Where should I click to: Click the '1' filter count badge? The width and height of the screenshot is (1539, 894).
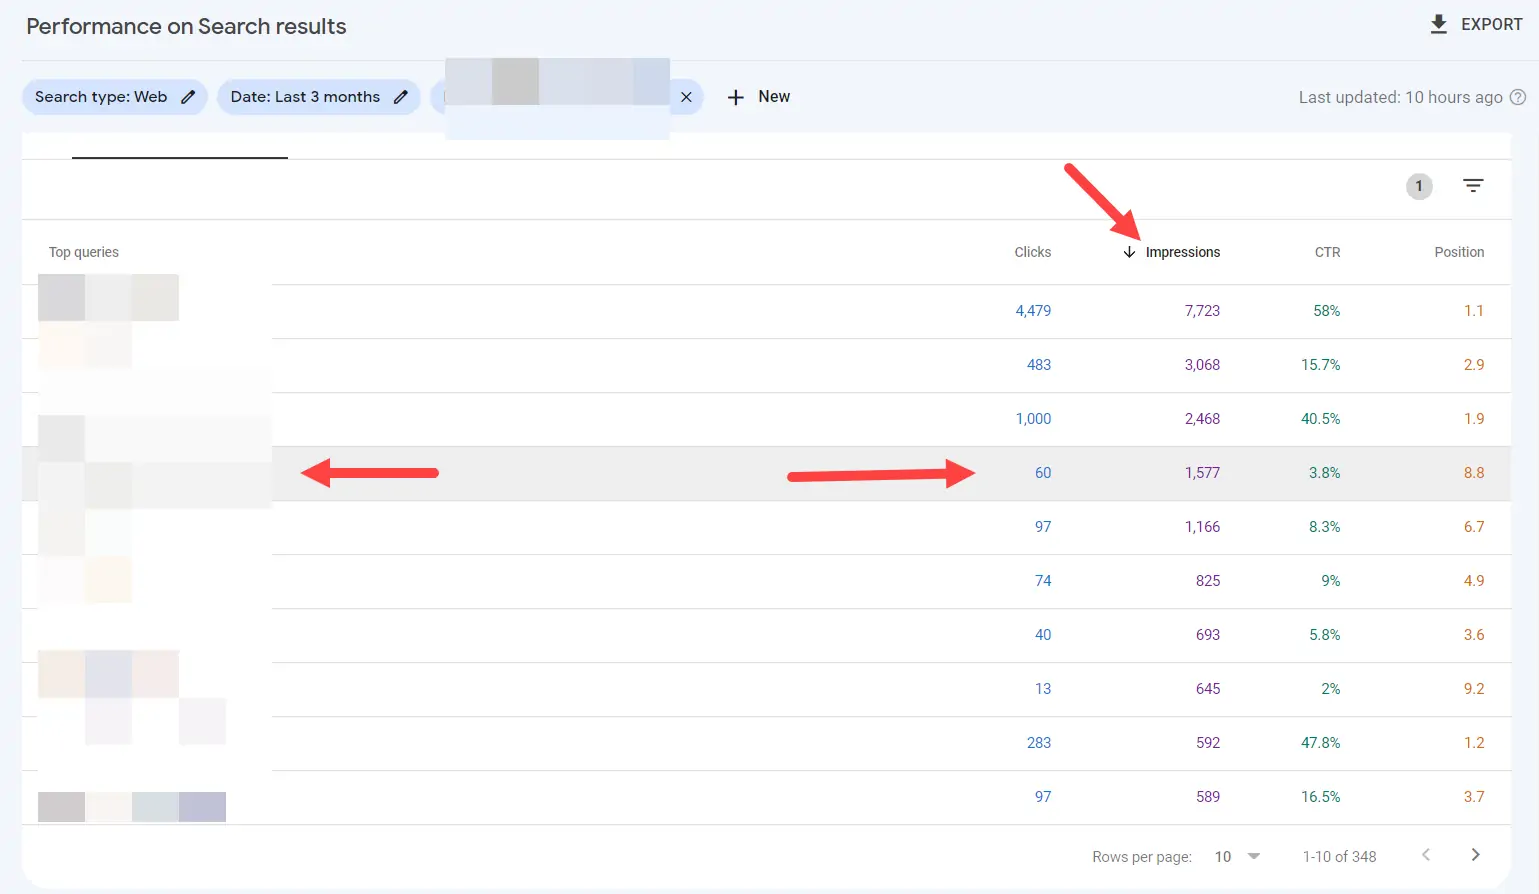(x=1418, y=186)
